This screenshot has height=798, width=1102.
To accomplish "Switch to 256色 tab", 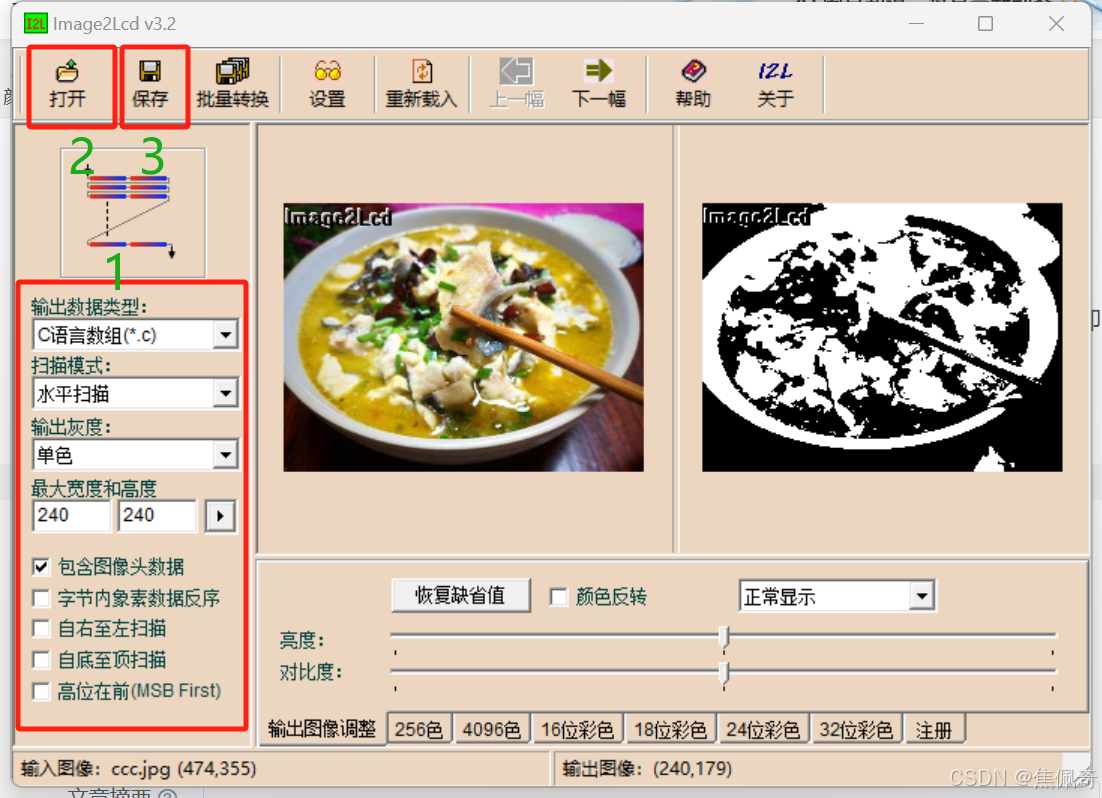I will pyautogui.click(x=419, y=730).
